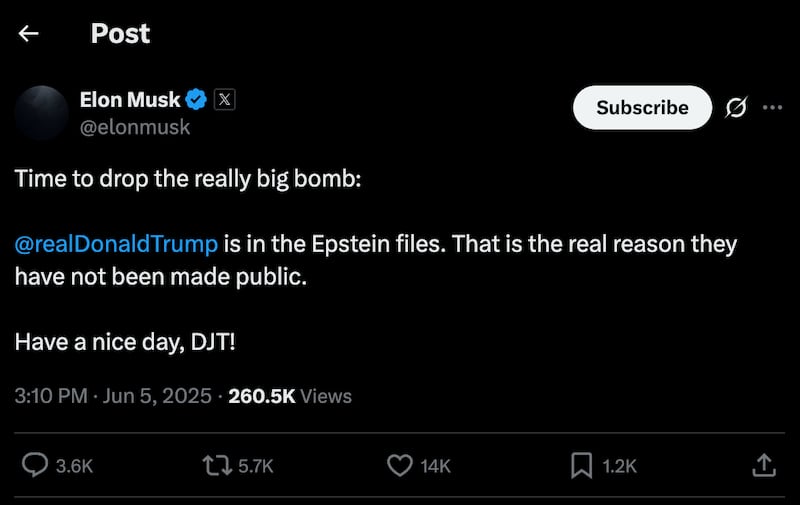Open the share post menu

coord(763,465)
